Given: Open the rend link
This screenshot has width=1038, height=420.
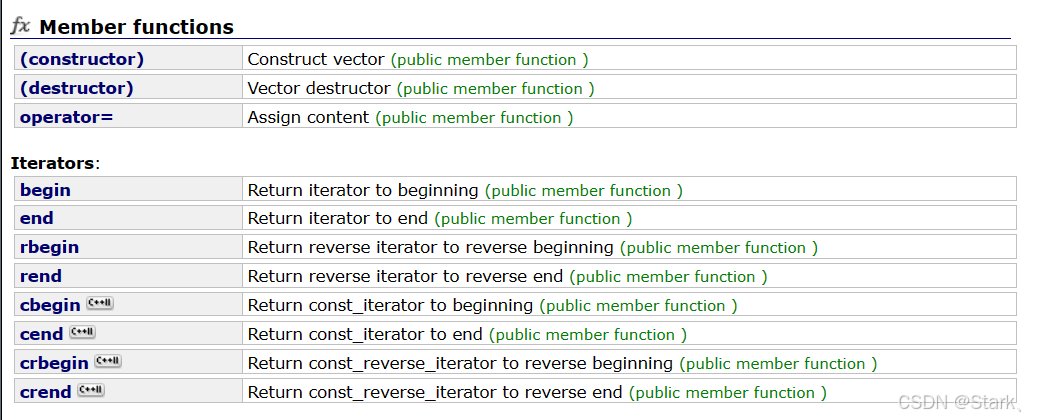Looking at the screenshot, I should pyautogui.click(x=40, y=276).
